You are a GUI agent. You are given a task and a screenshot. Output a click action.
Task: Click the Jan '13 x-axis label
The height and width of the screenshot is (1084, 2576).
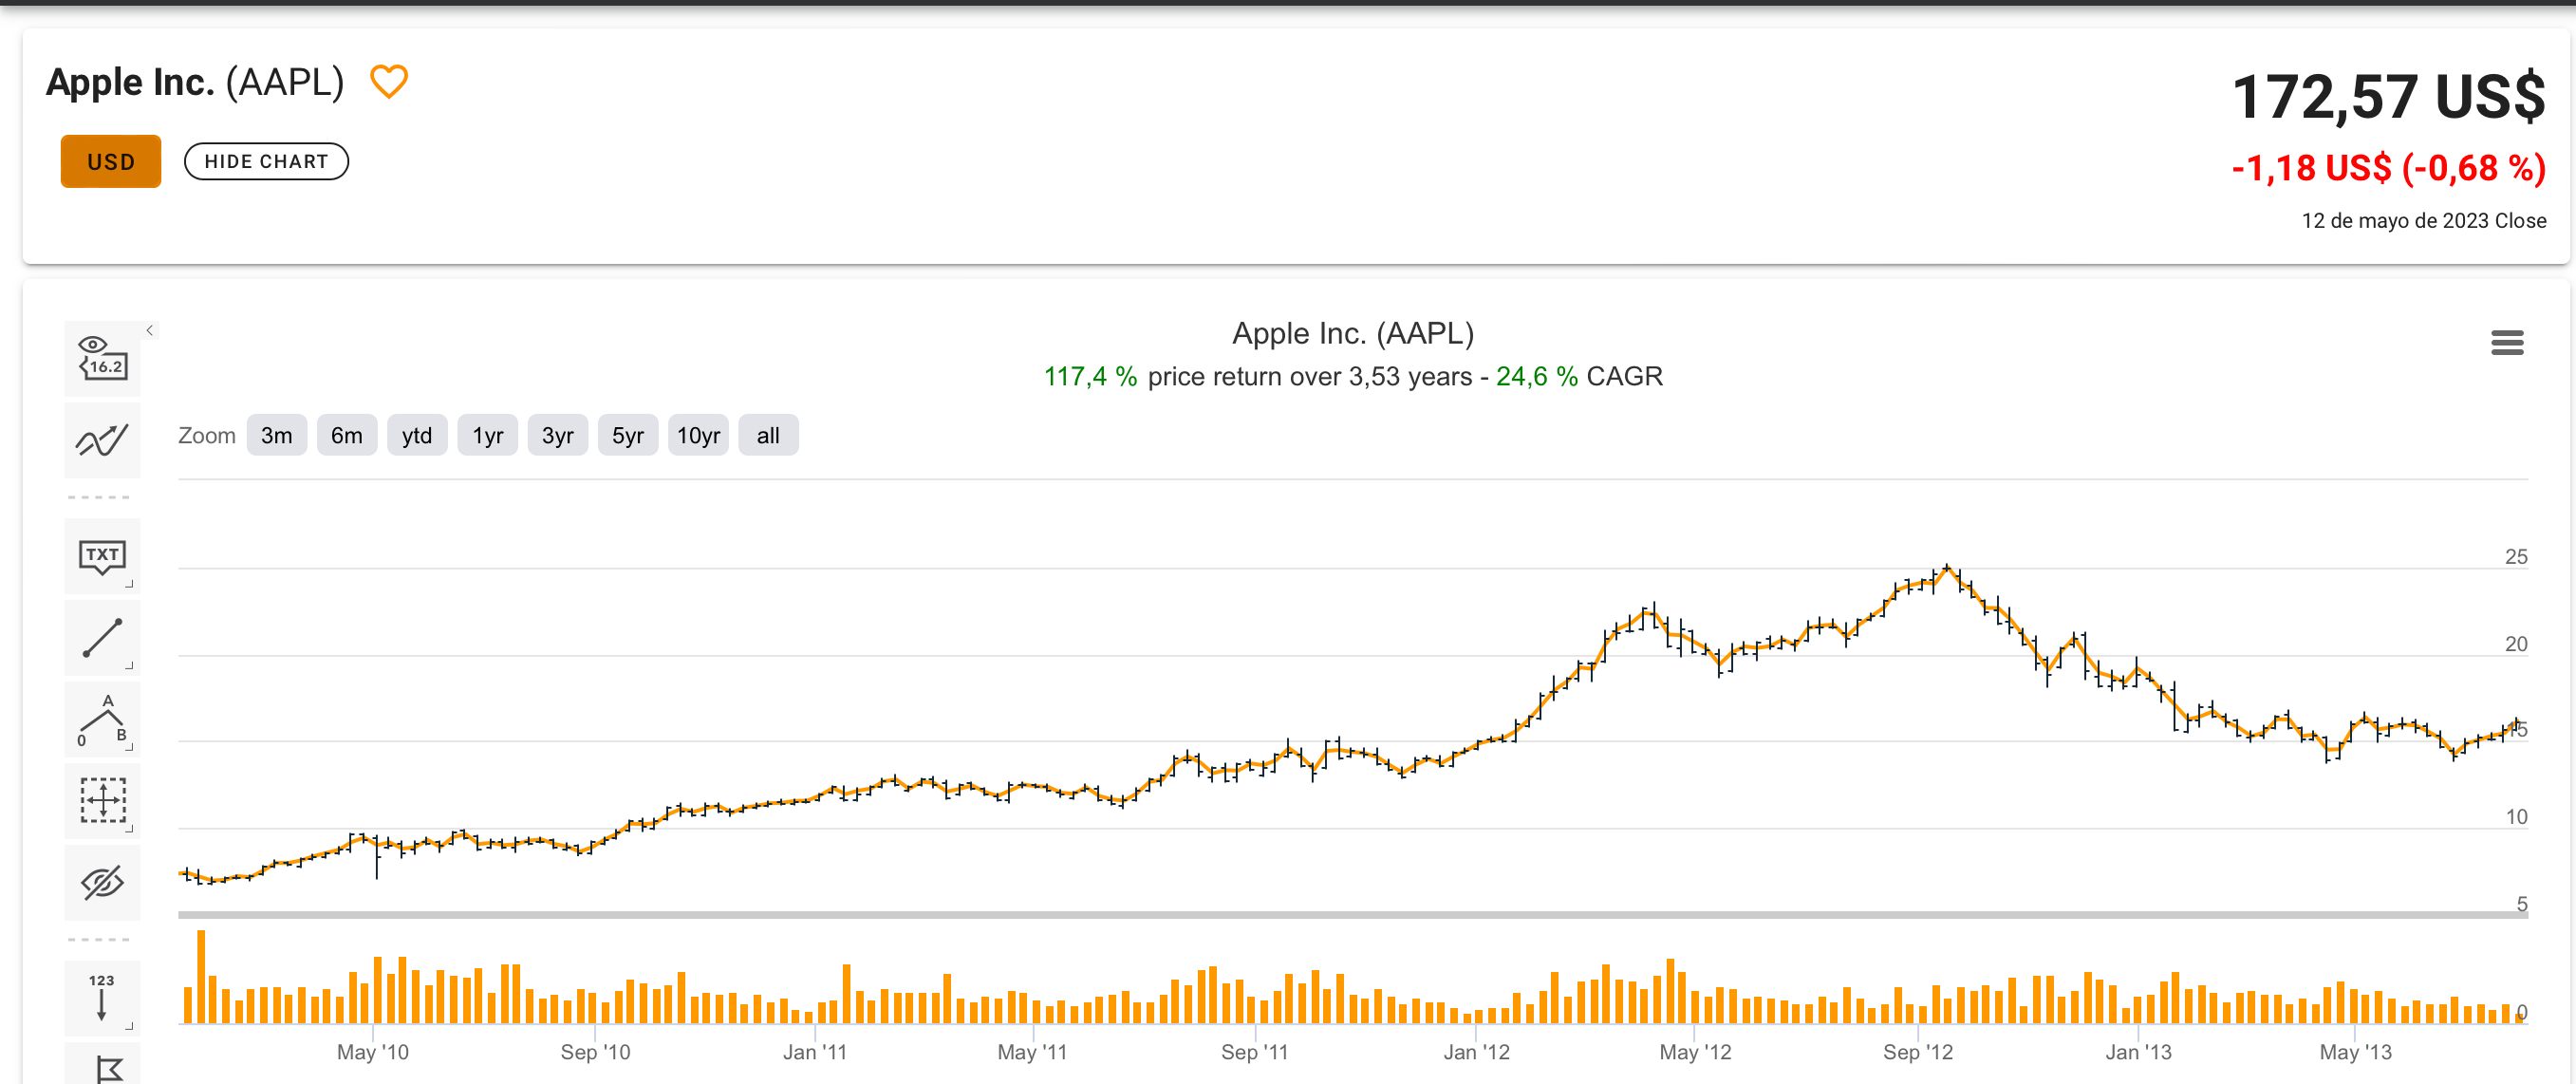coord(2138,1052)
